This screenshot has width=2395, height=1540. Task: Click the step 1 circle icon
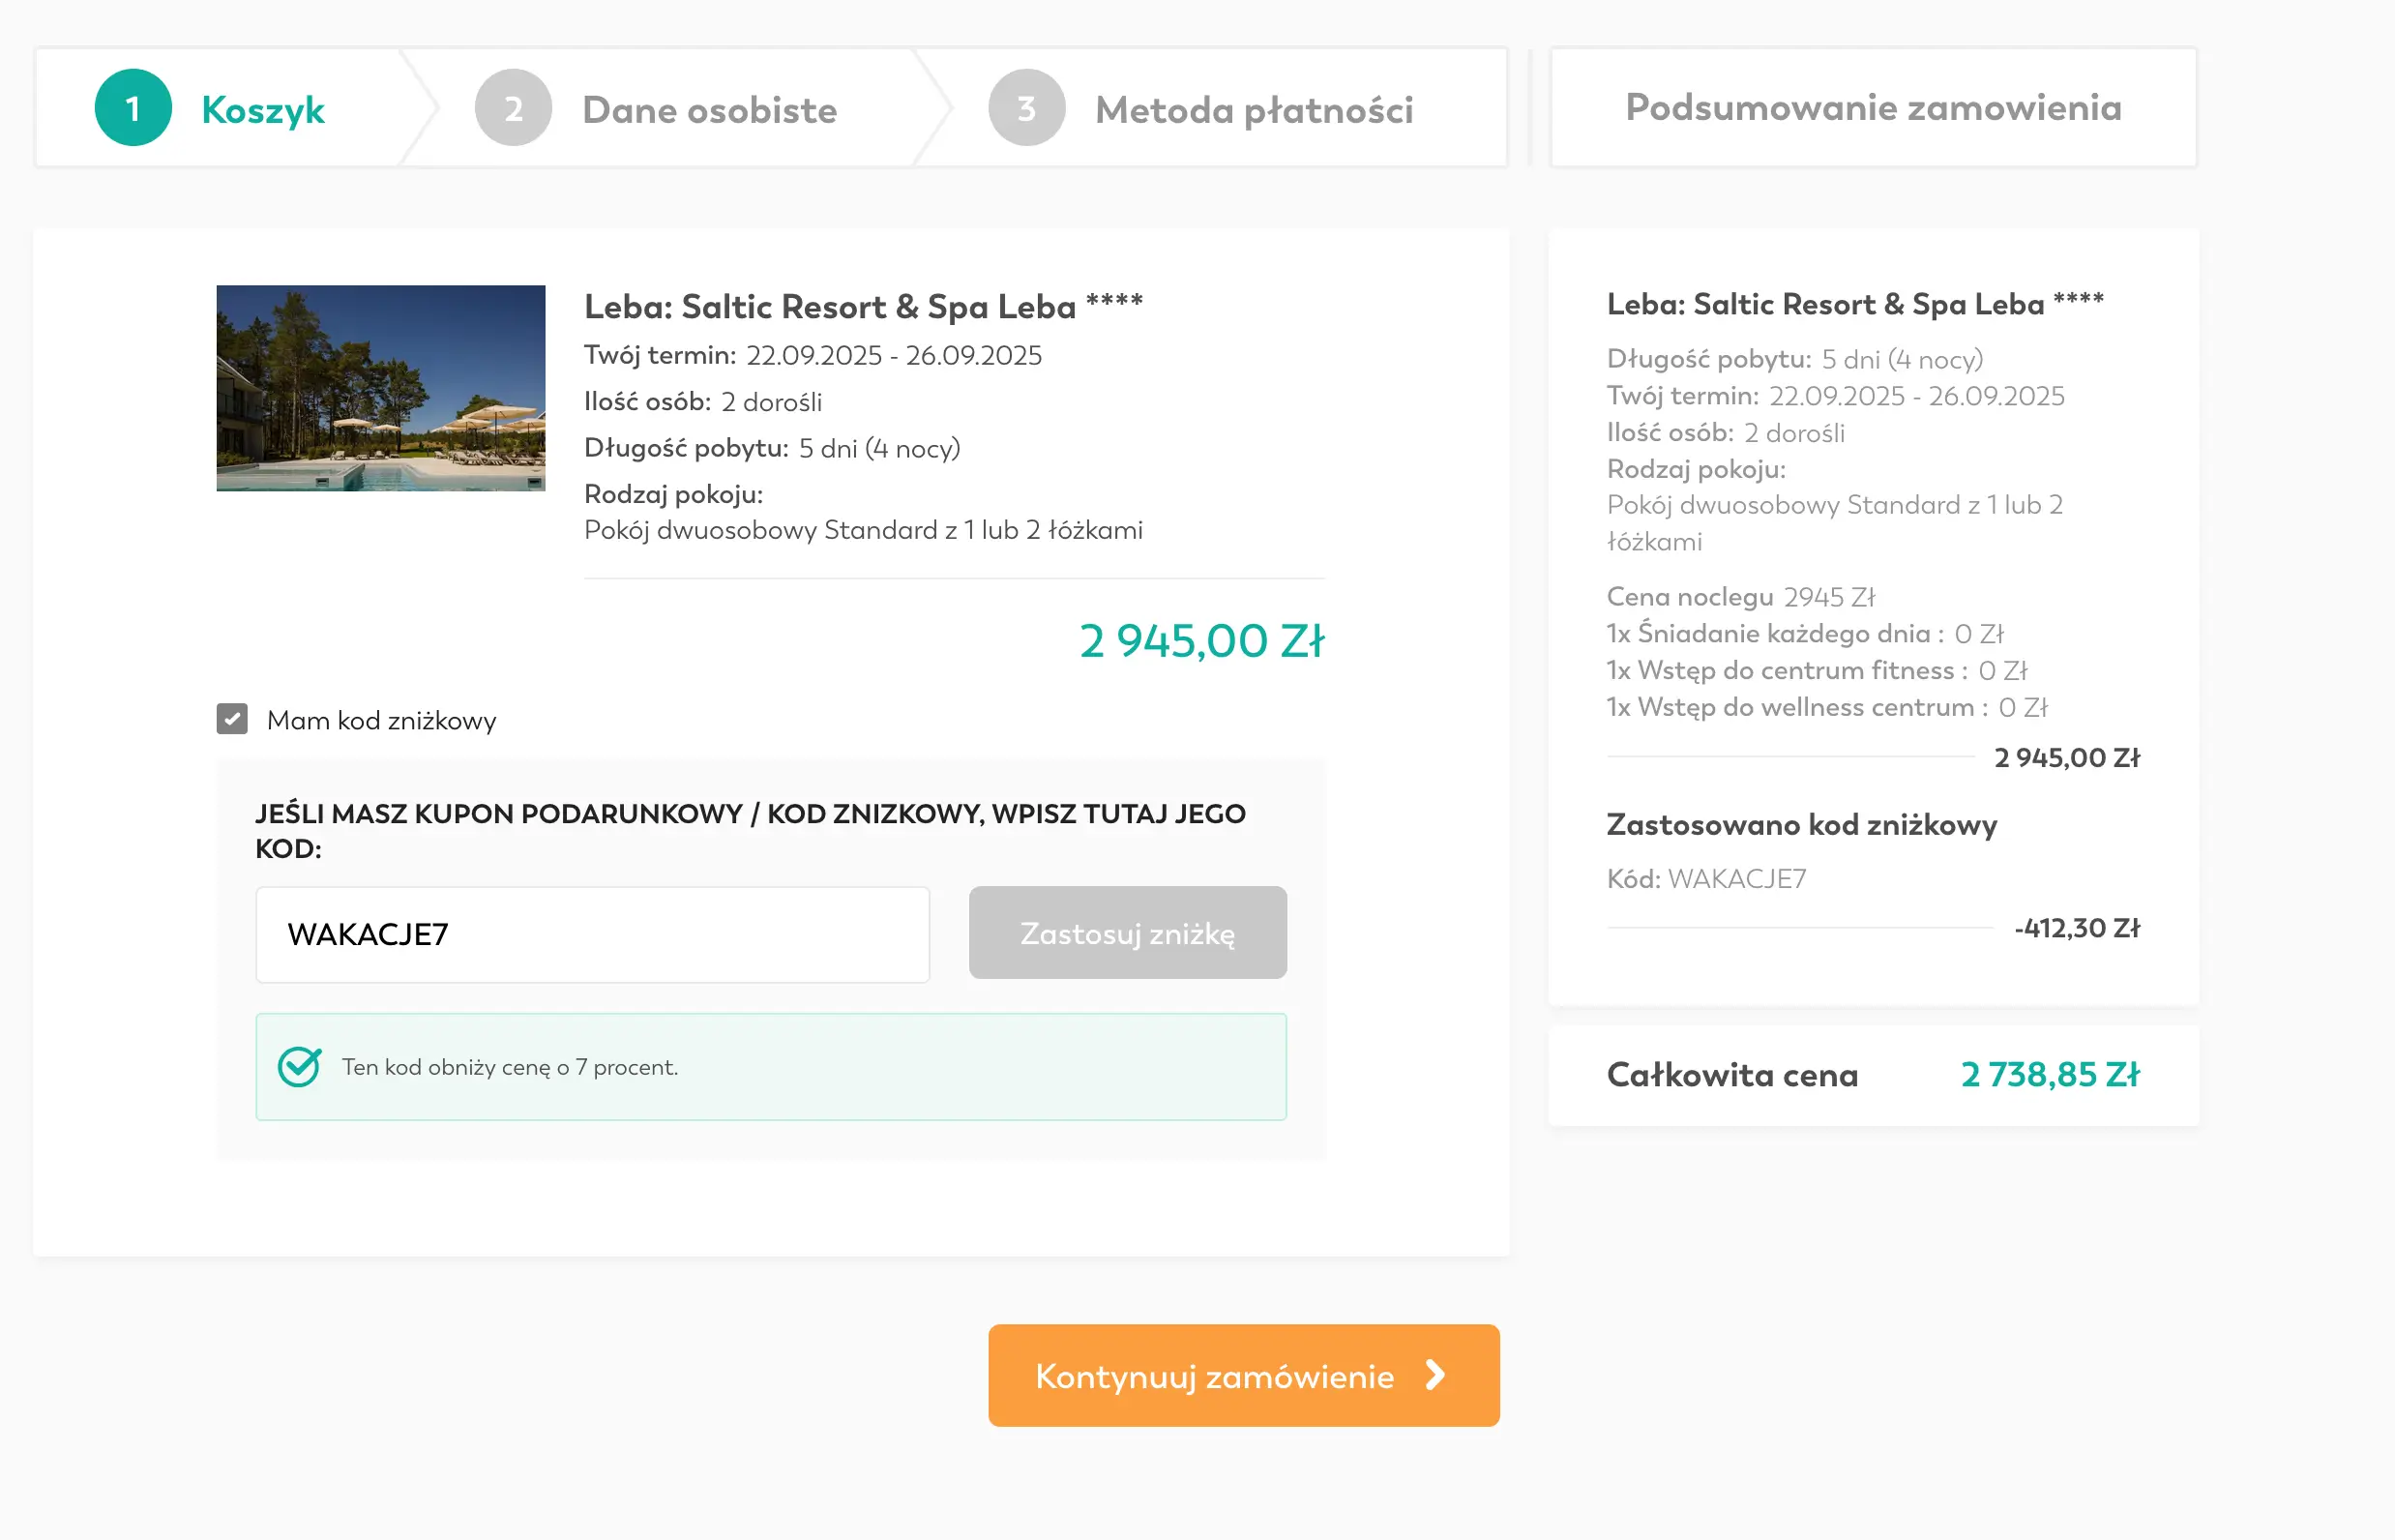pyautogui.click(x=133, y=108)
